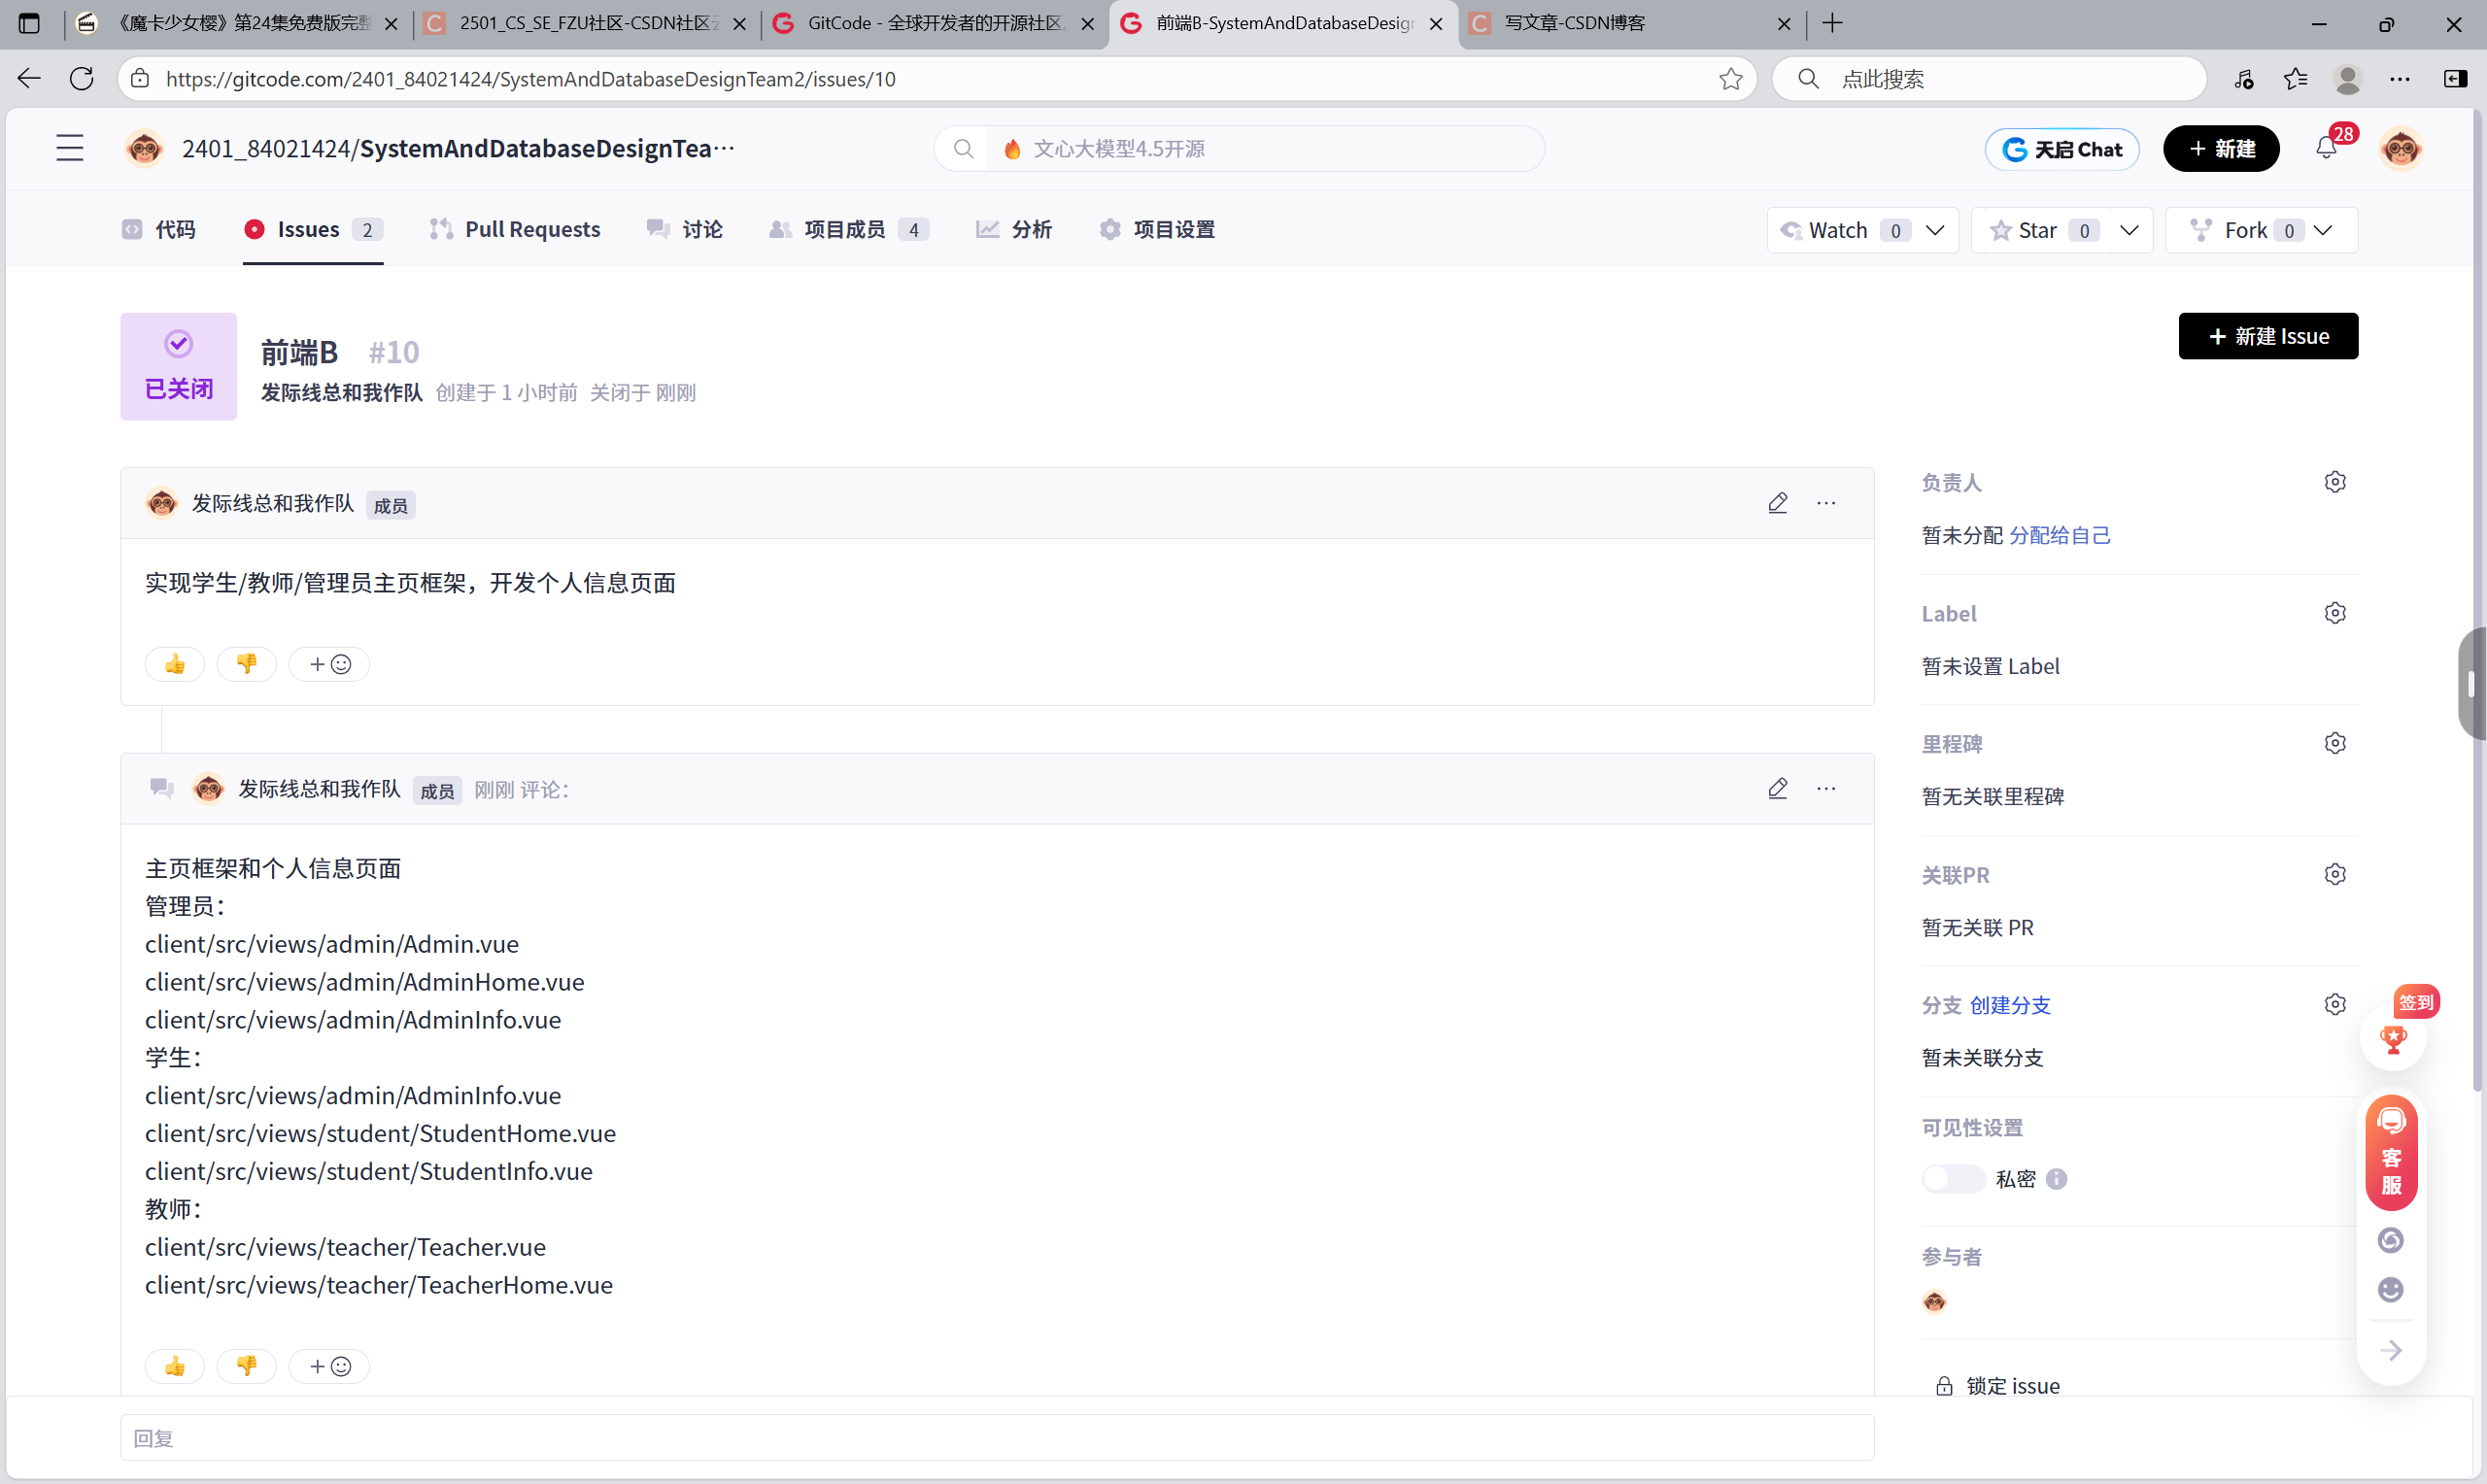
Task: Thumbs up the comment listing vue files
Action: pos(175,1366)
